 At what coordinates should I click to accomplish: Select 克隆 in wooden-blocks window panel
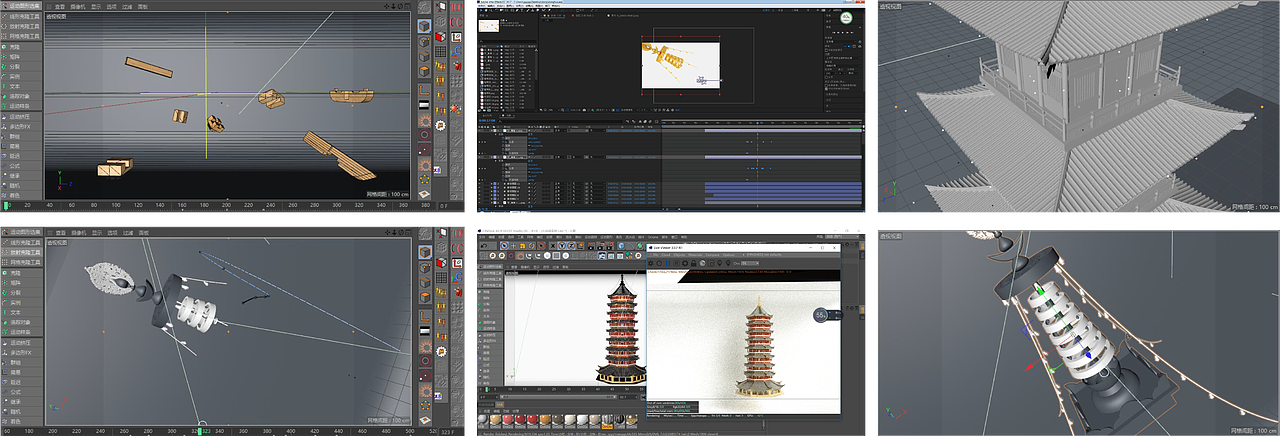(22, 47)
